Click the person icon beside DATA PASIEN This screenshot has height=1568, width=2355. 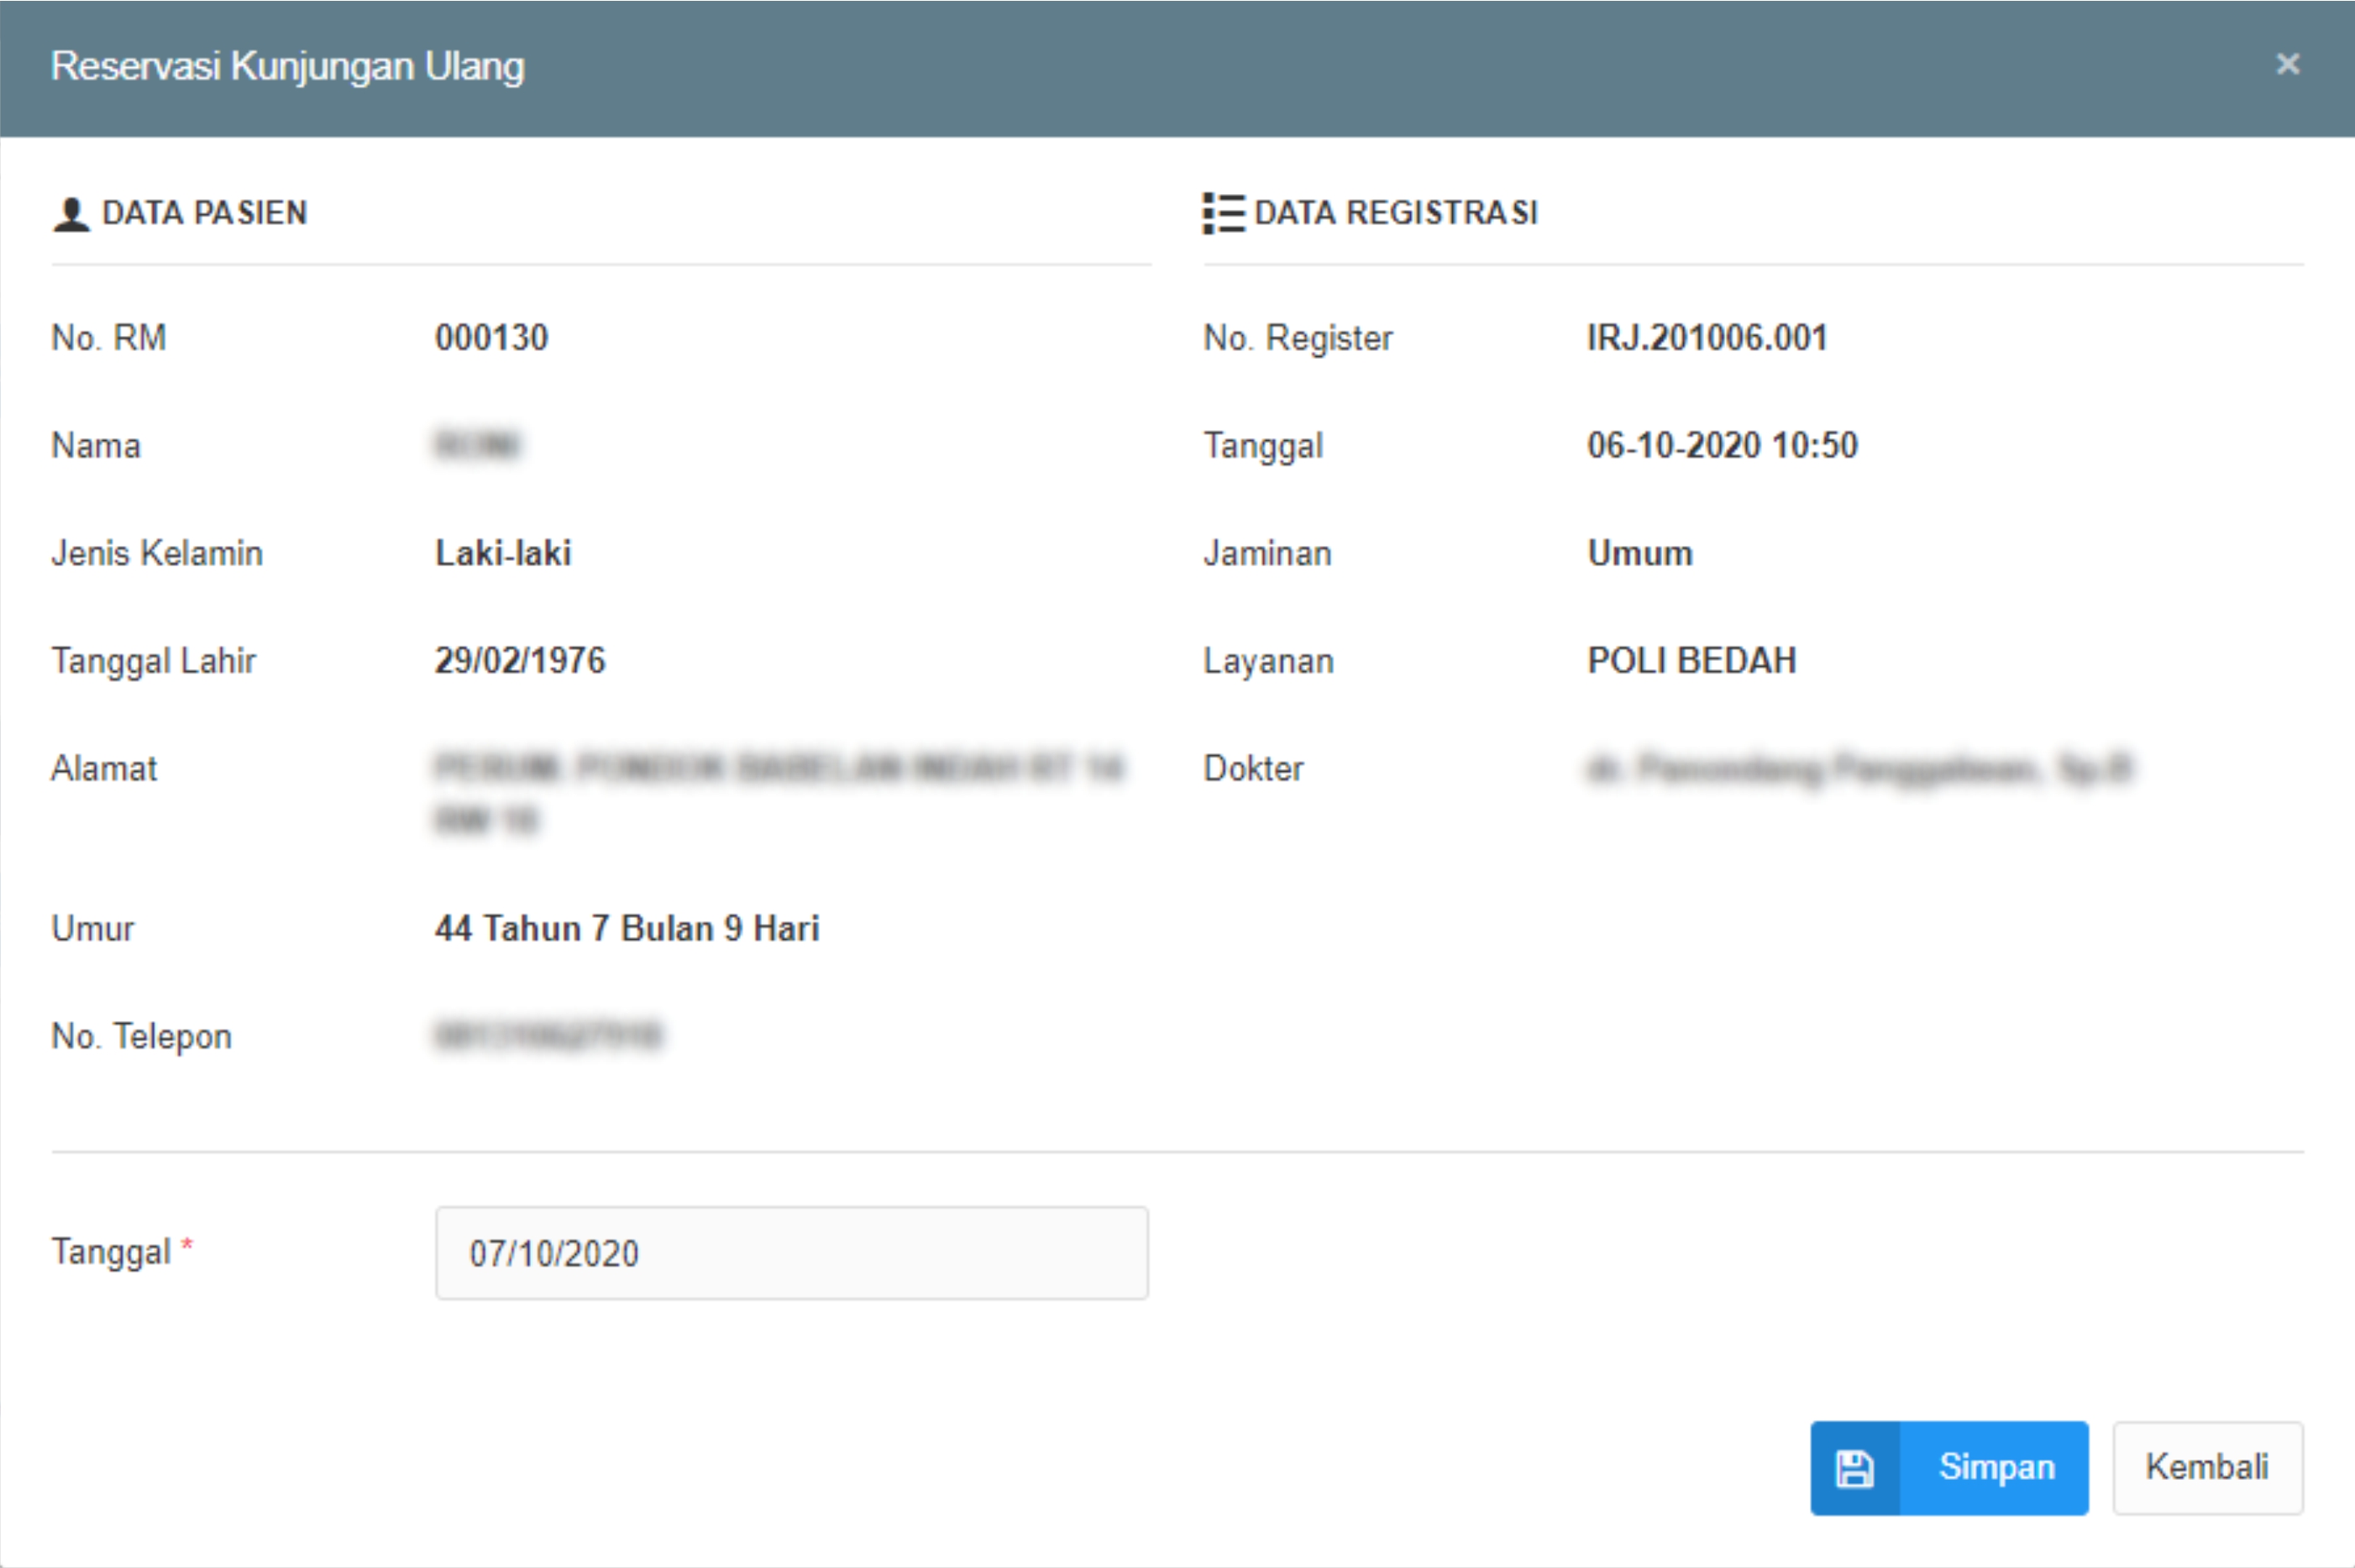tap(71, 214)
